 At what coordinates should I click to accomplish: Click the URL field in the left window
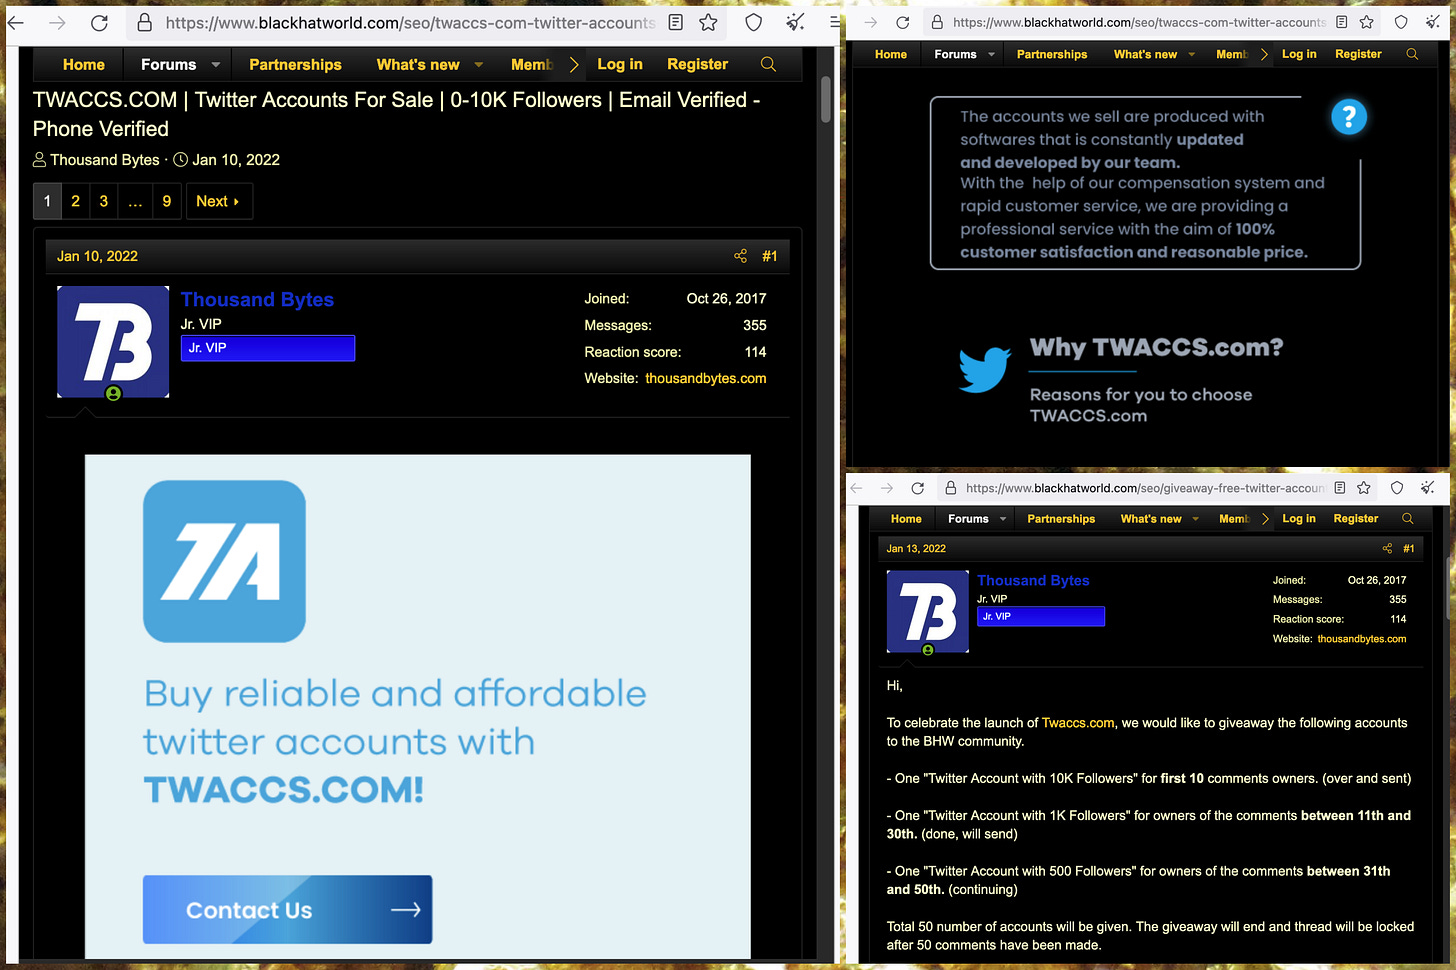410,23
